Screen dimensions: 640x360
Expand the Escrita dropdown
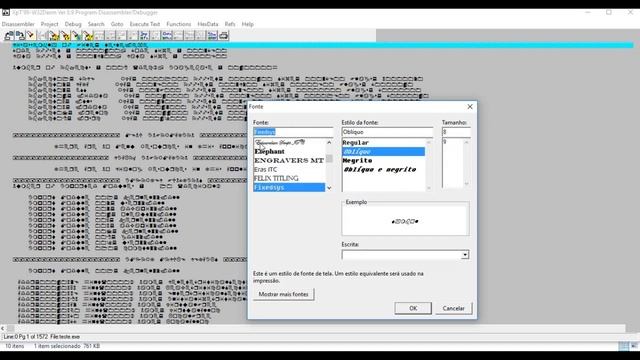click(x=465, y=255)
